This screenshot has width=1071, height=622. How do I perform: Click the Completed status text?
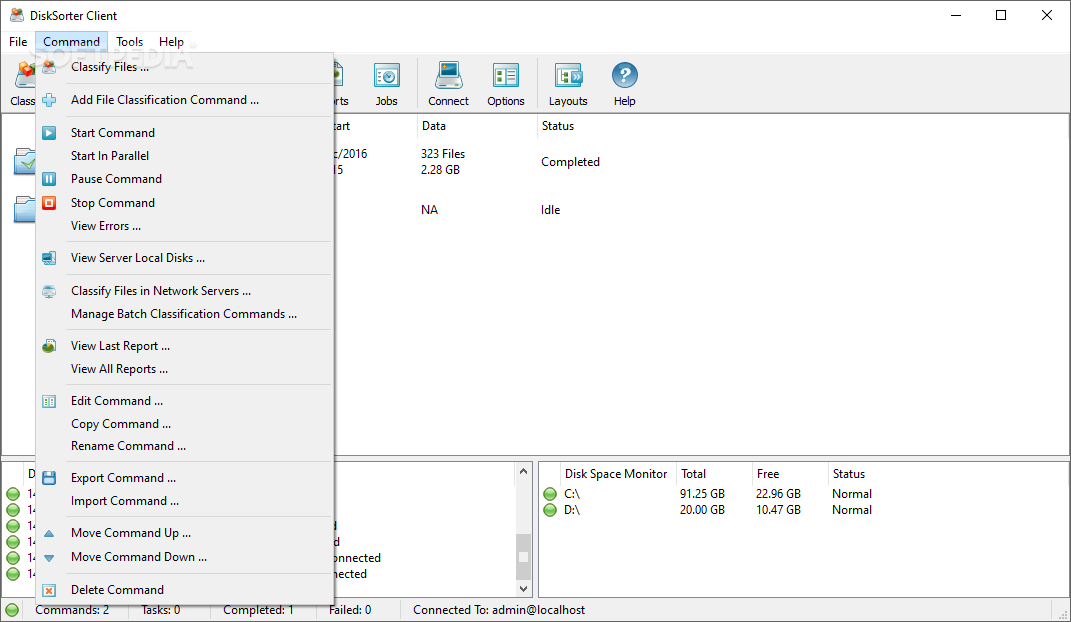(570, 162)
